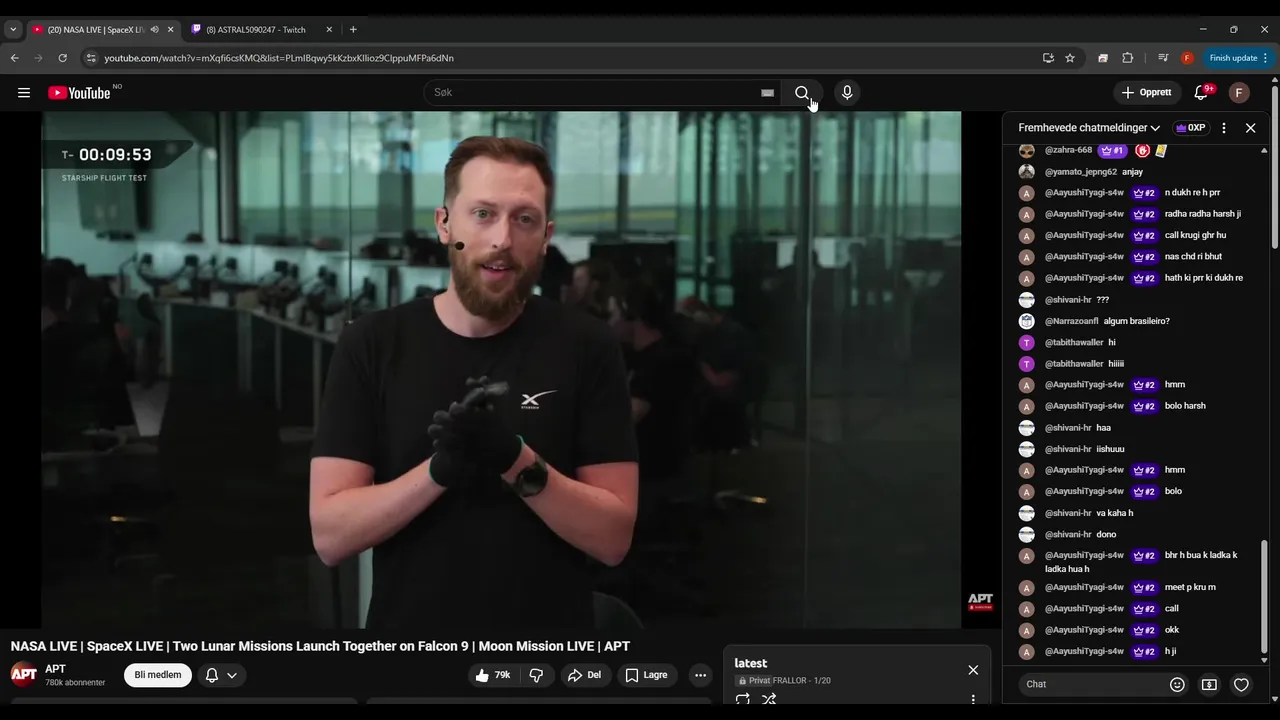1280x720 pixels.
Task: Click @yamato_jepng62 message 'anjay'
Action: 1132,172
